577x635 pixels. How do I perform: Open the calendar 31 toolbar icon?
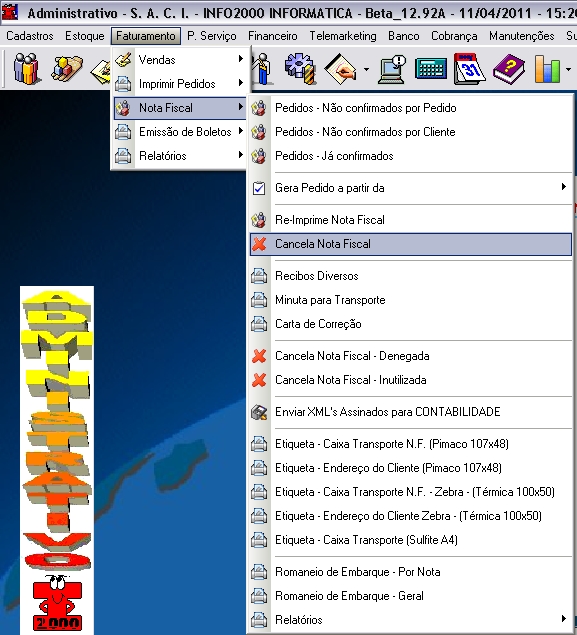tap(469, 69)
